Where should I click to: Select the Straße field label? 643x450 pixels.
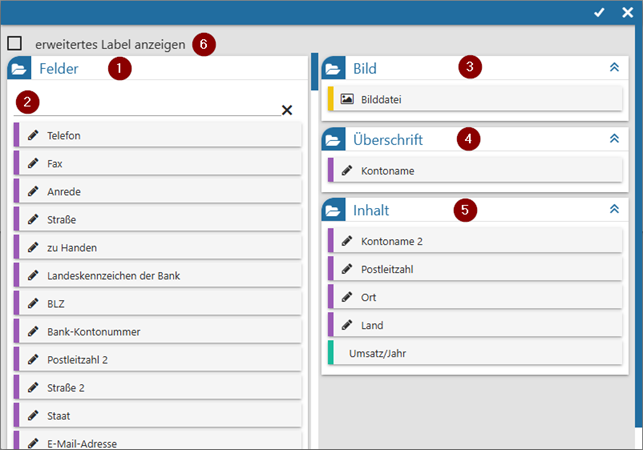pos(62,219)
